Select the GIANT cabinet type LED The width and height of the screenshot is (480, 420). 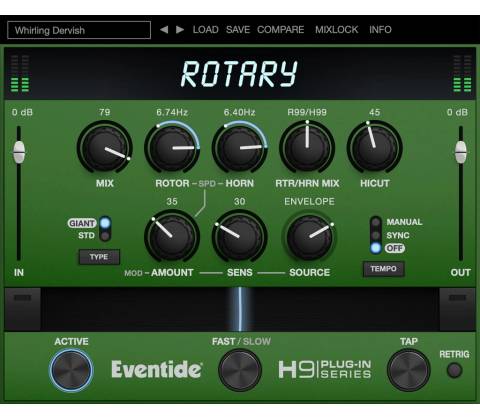105,223
